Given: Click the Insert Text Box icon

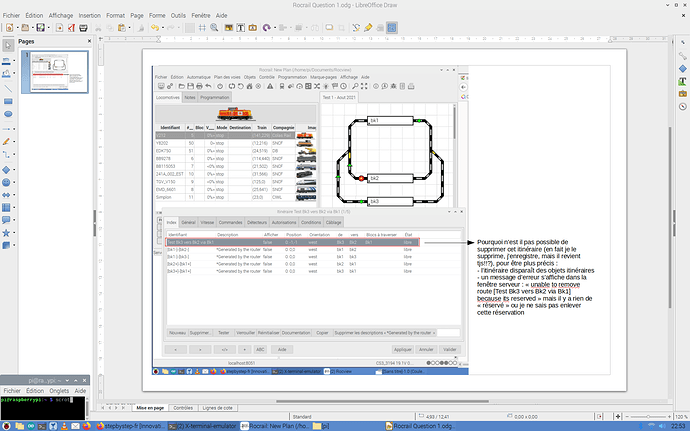Looking at the screenshot, I should [241, 28].
